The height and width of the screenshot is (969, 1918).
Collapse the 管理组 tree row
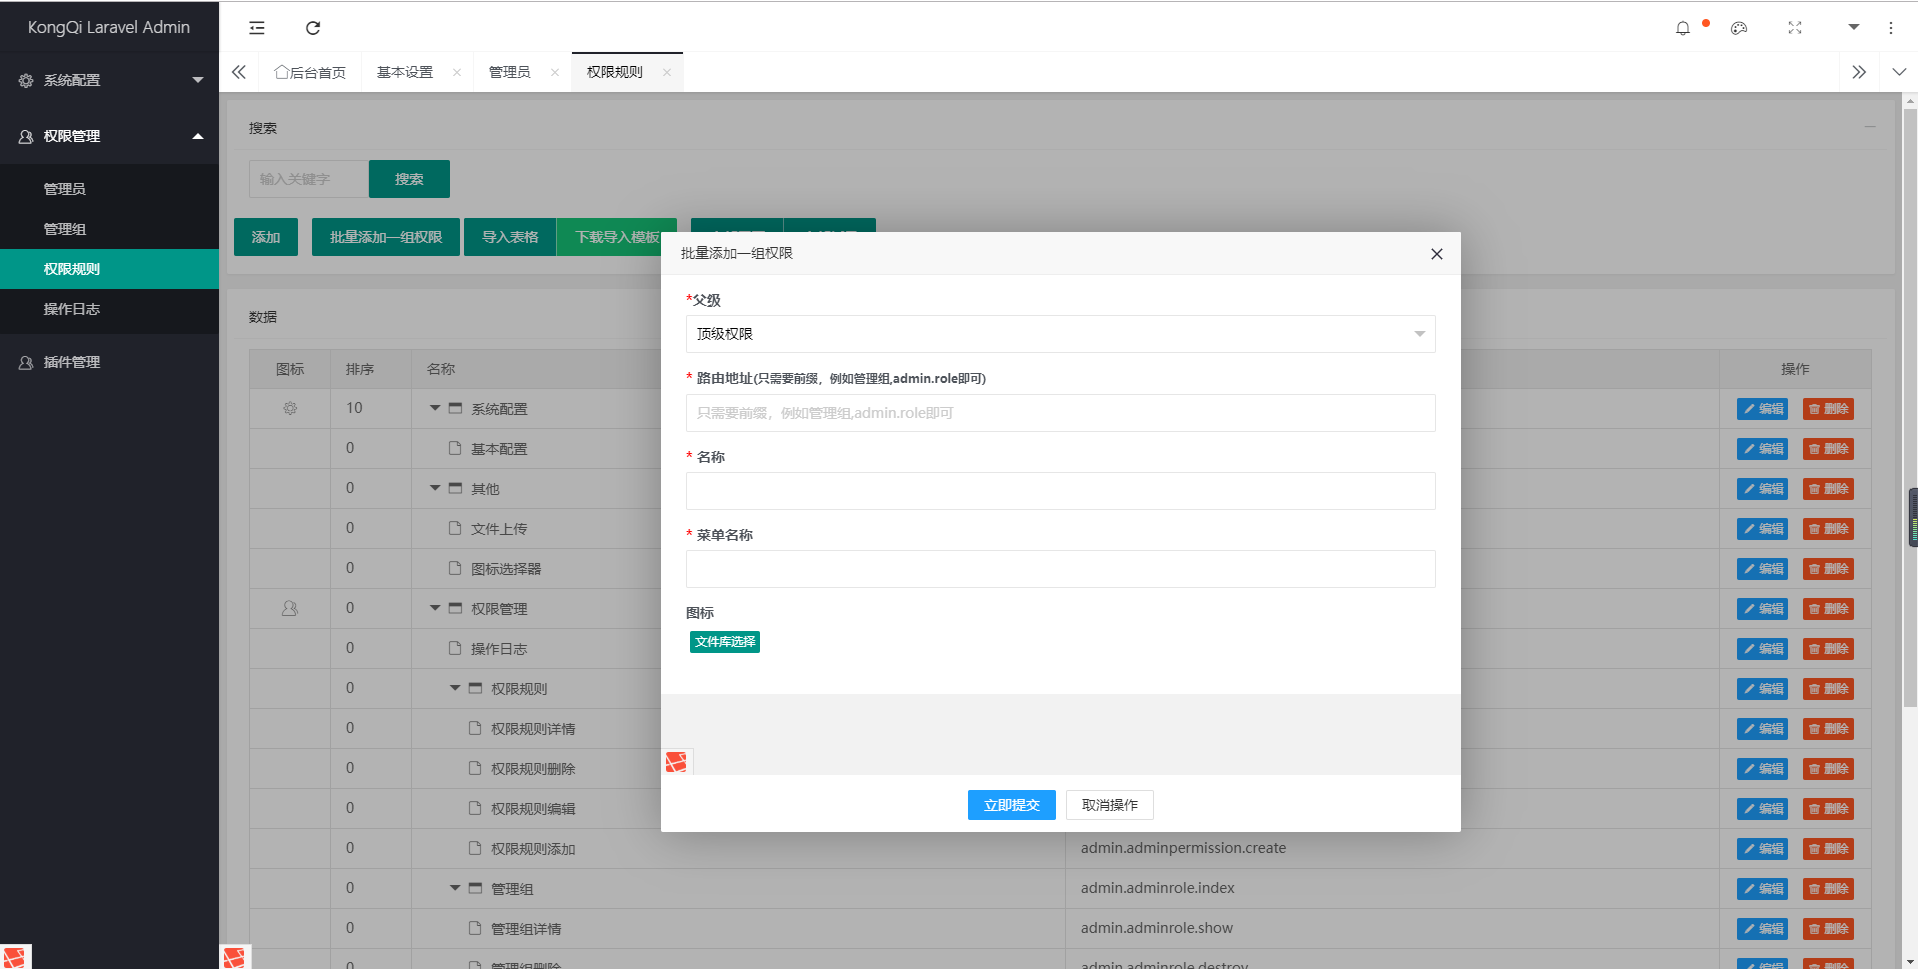(455, 888)
